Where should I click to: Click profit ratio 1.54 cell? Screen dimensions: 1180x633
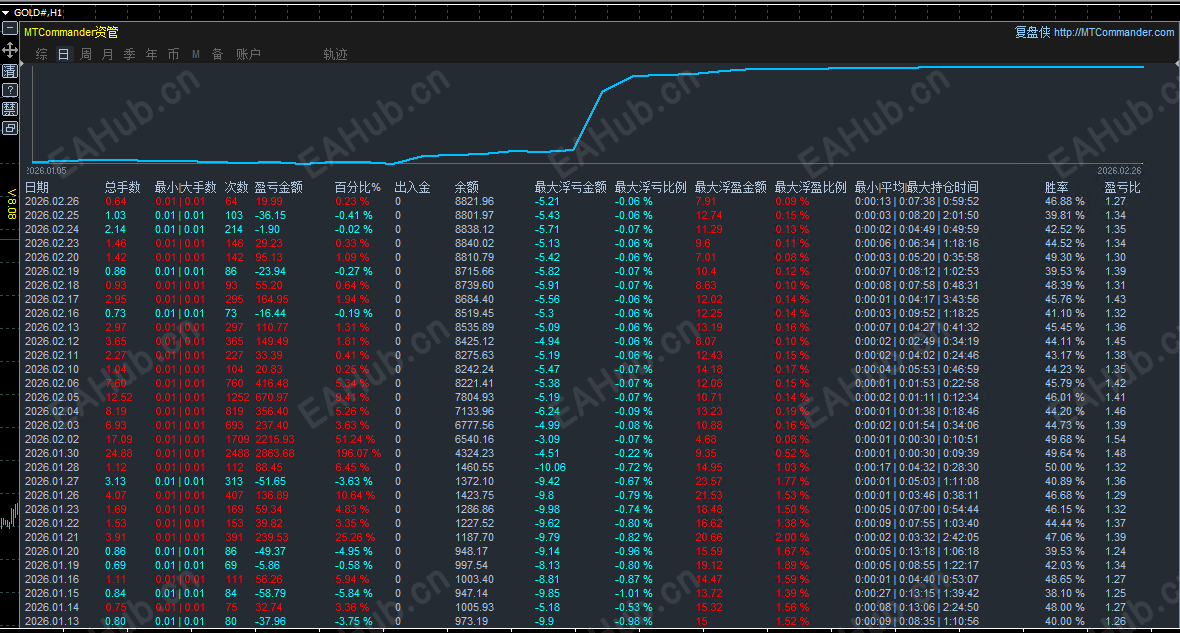[x=1115, y=440]
